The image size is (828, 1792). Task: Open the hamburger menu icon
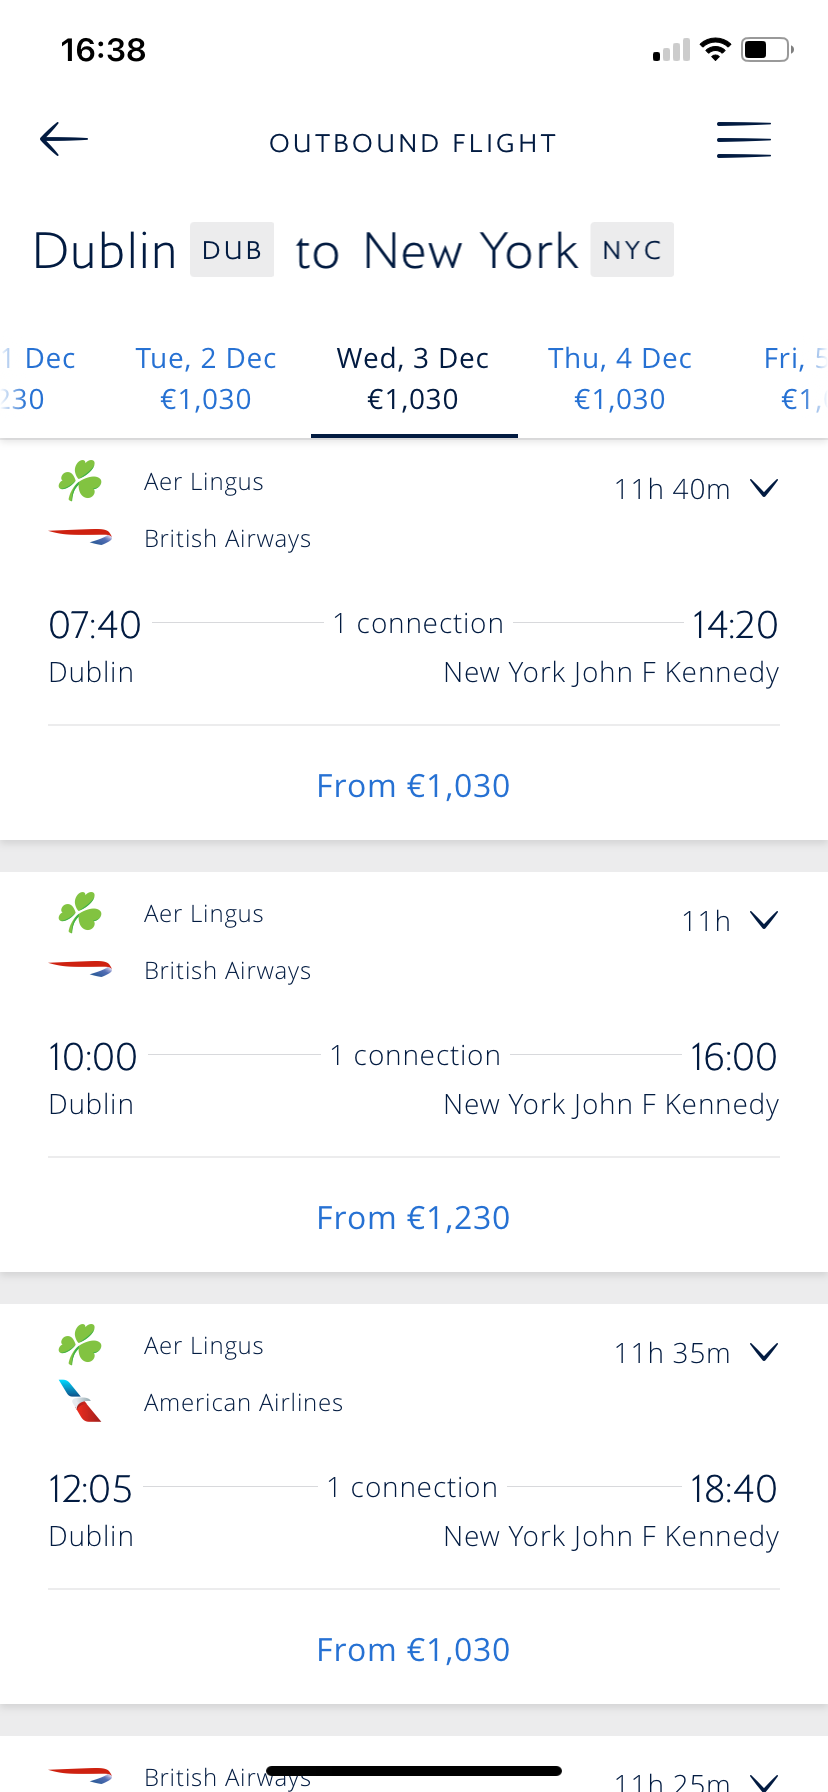pos(744,140)
